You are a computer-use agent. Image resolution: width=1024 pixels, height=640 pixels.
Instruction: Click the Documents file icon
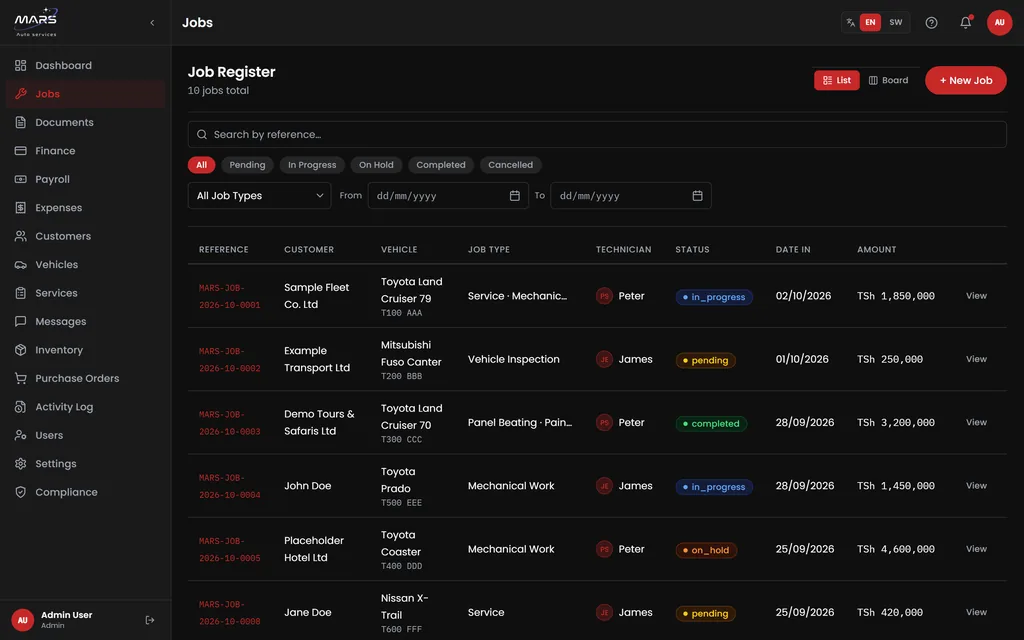pyautogui.click(x=21, y=122)
